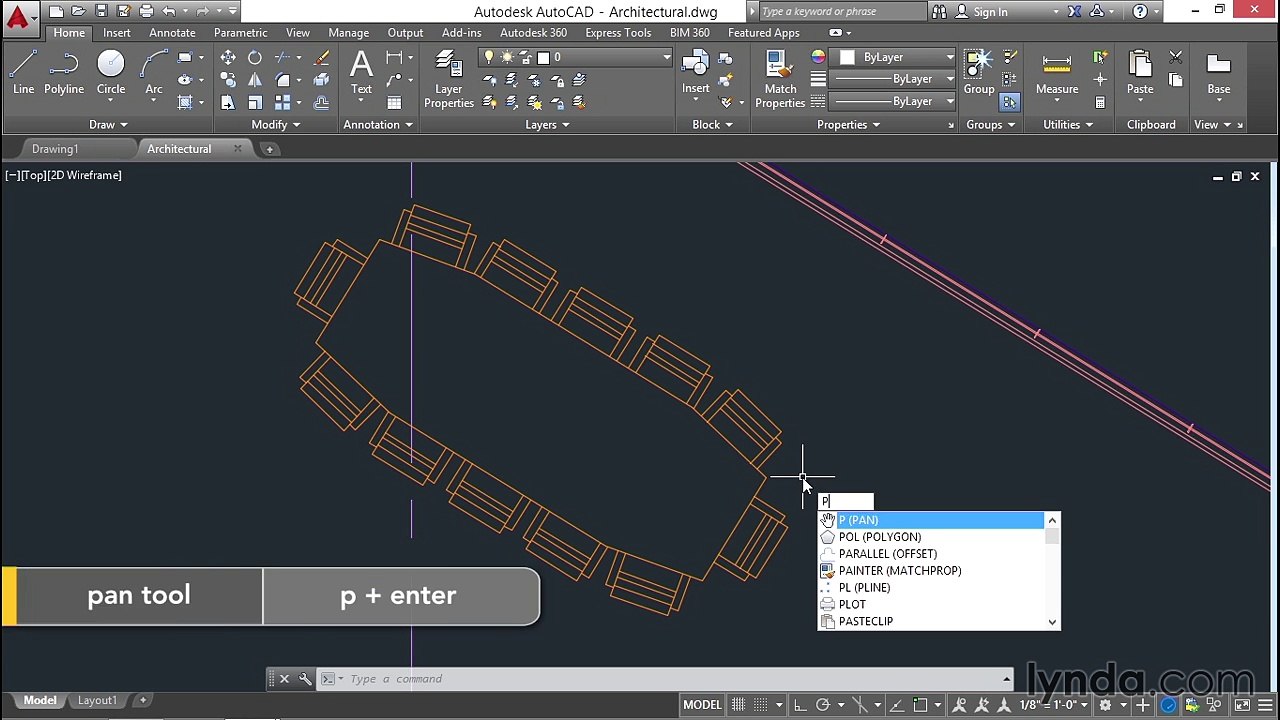Click layer 0 white color swatch
The image size is (1280, 720).
[544, 58]
